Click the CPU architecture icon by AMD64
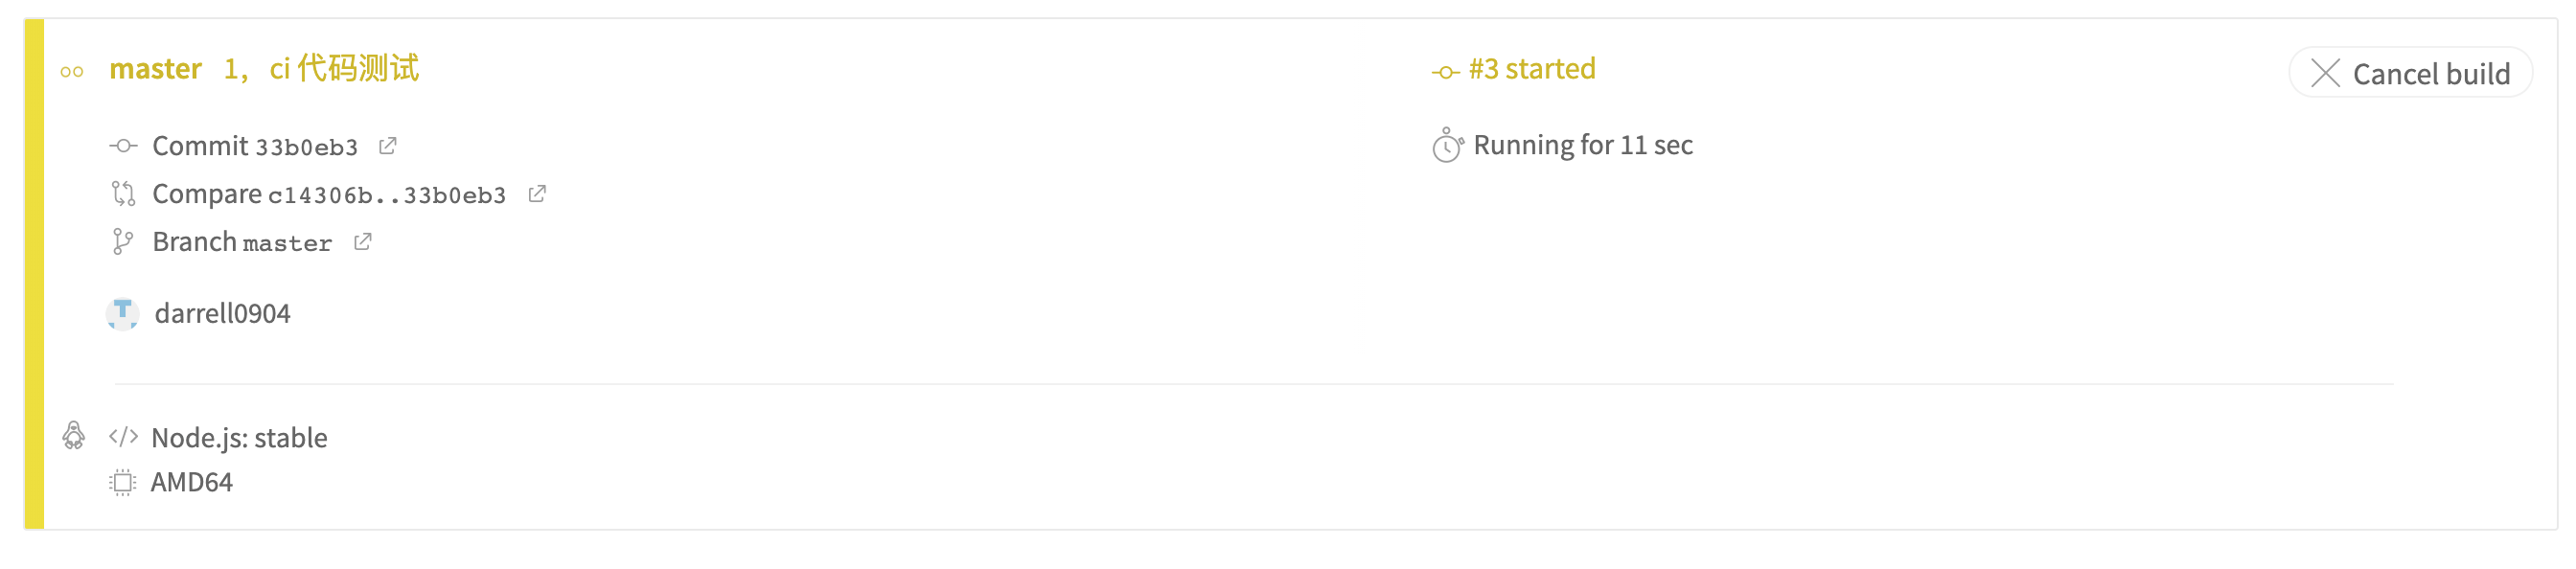 coord(122,483)
